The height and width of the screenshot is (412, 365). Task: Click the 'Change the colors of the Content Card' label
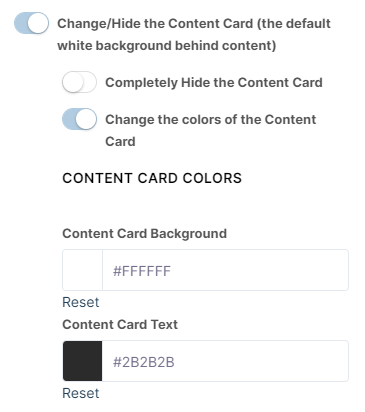pyautogui.click(x=211, y=130)
